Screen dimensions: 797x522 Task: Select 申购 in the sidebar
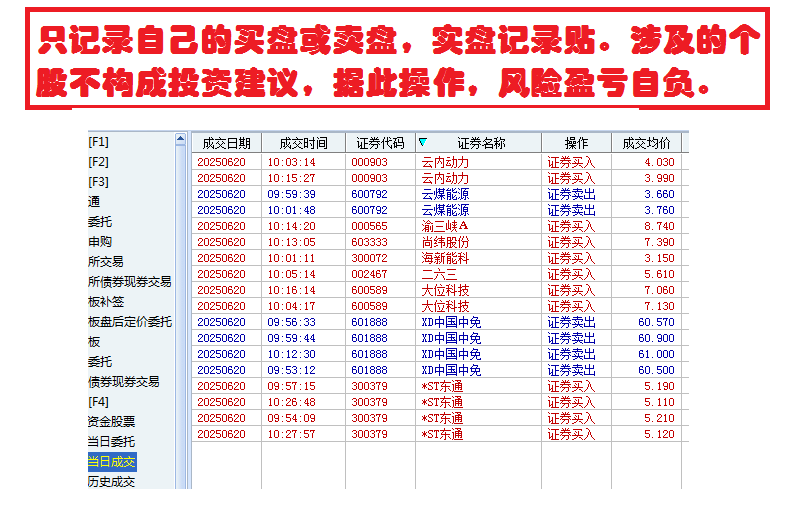click(x=100, y=241)
